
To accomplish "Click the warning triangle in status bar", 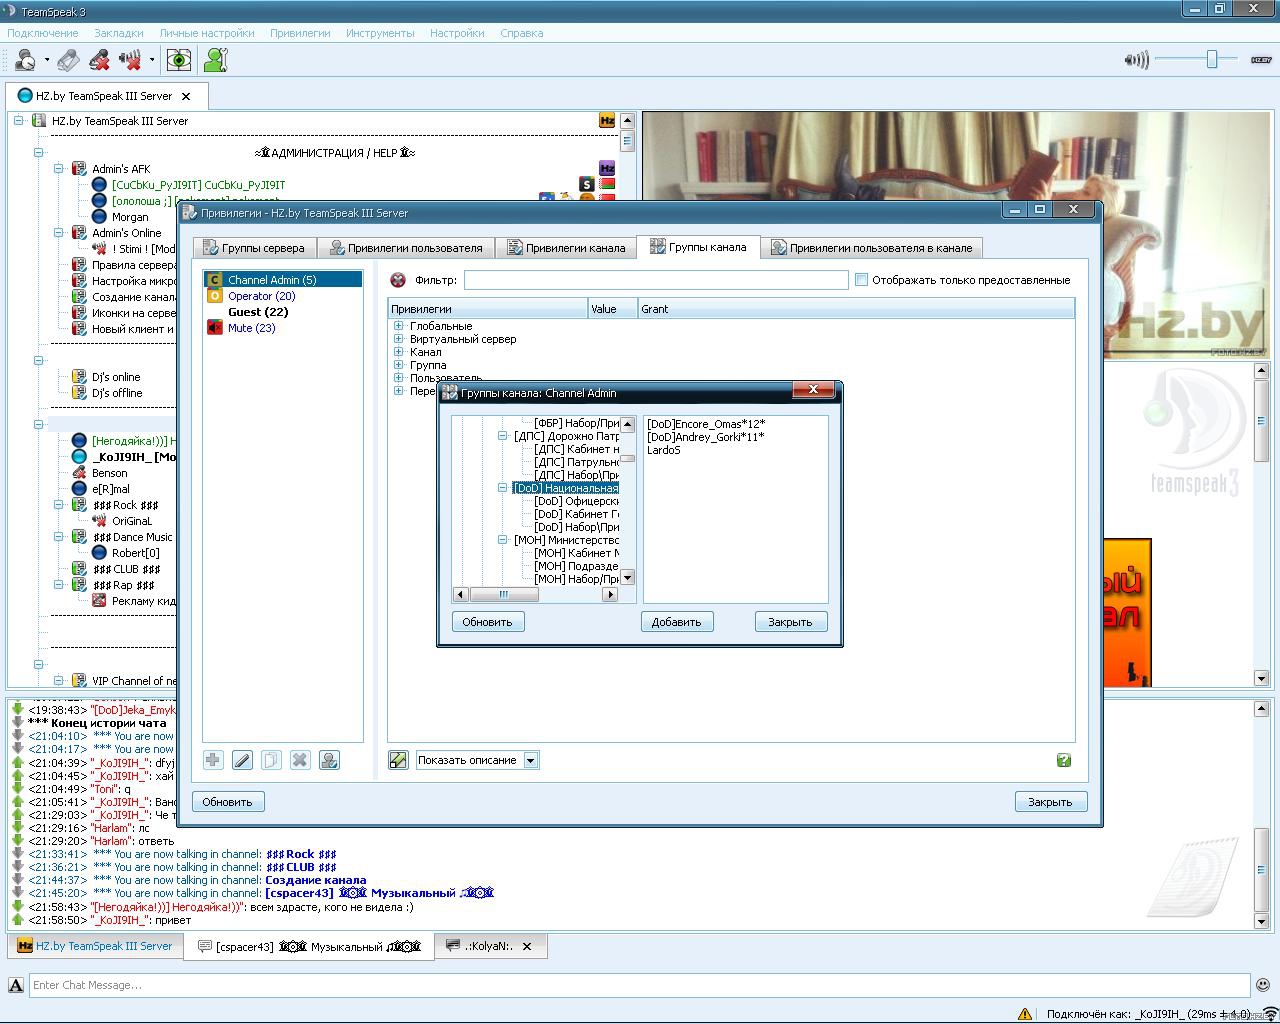I will [x=1024, y=1014].
